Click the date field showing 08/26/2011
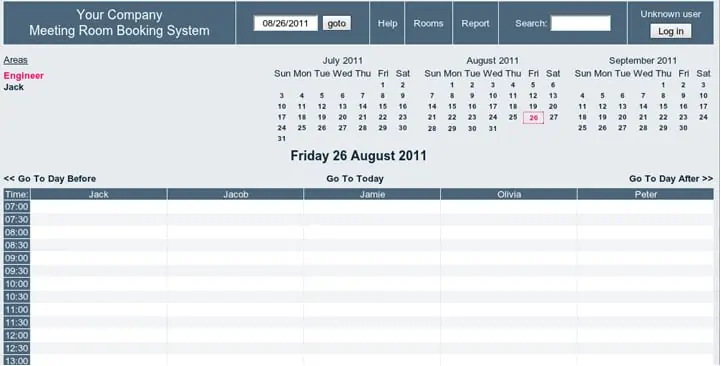This screenshot has width=721, height=366. point(286,23)
